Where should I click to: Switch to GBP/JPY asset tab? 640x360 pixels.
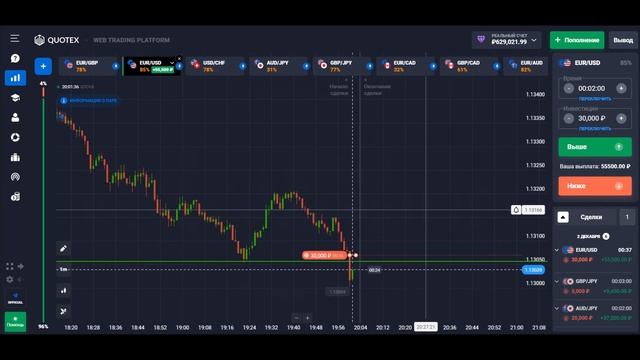(340, 66)
